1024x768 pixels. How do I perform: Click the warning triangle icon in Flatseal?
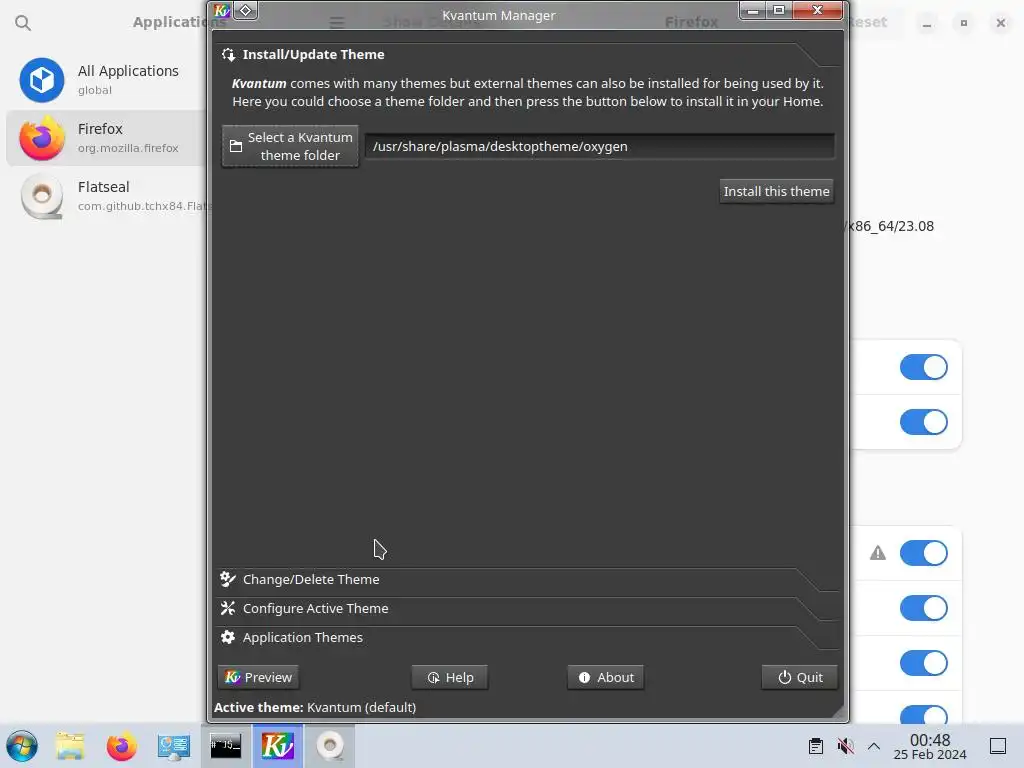[x=878, y=553]
